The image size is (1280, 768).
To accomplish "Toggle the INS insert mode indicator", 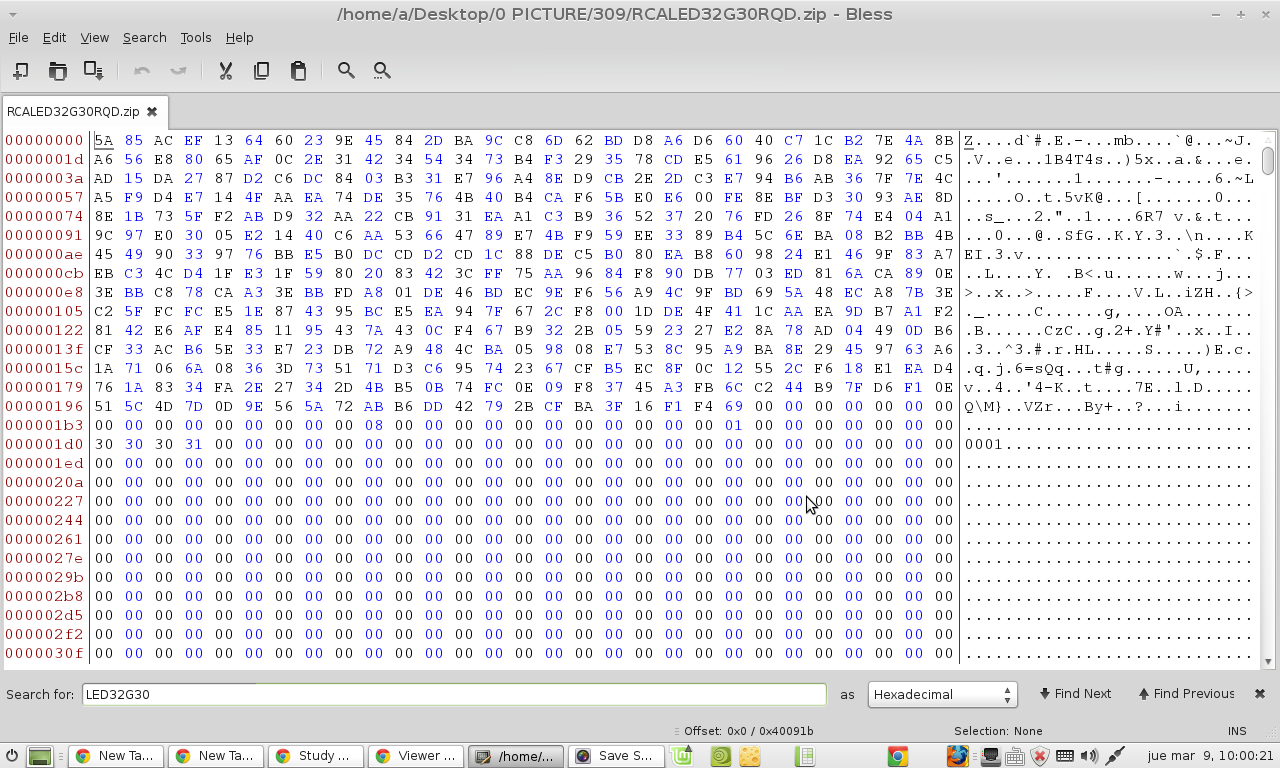I will click(1236, 731).
